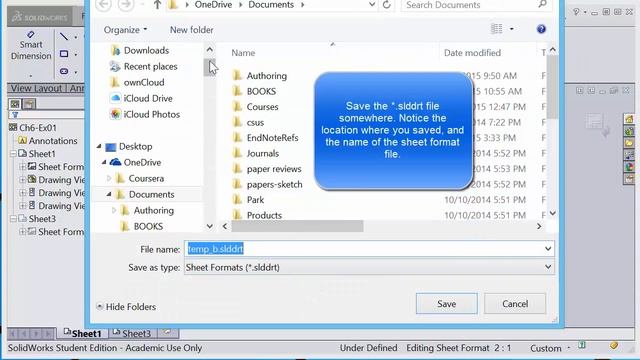Image resolution: width=640 pixels, height=360 pixels.
Task: Open the papers-sketch folder
Action: 267,184
